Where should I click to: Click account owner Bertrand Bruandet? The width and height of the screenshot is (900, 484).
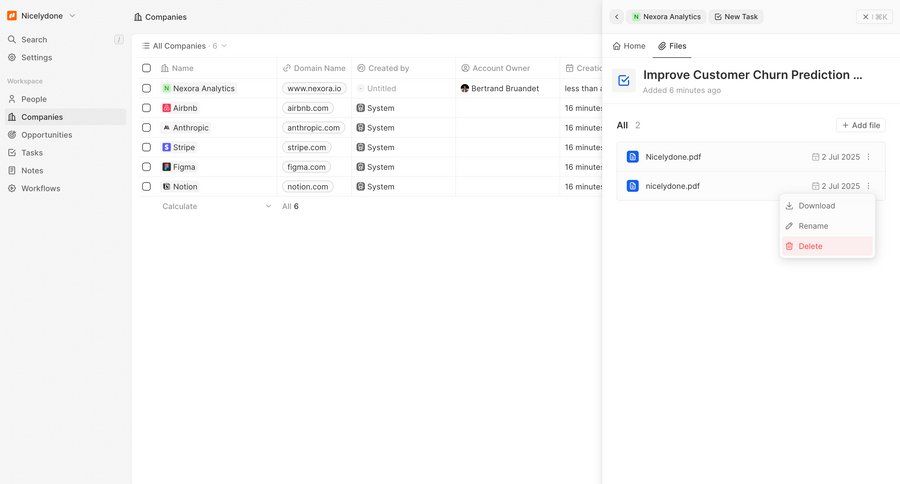coord(500,88)
